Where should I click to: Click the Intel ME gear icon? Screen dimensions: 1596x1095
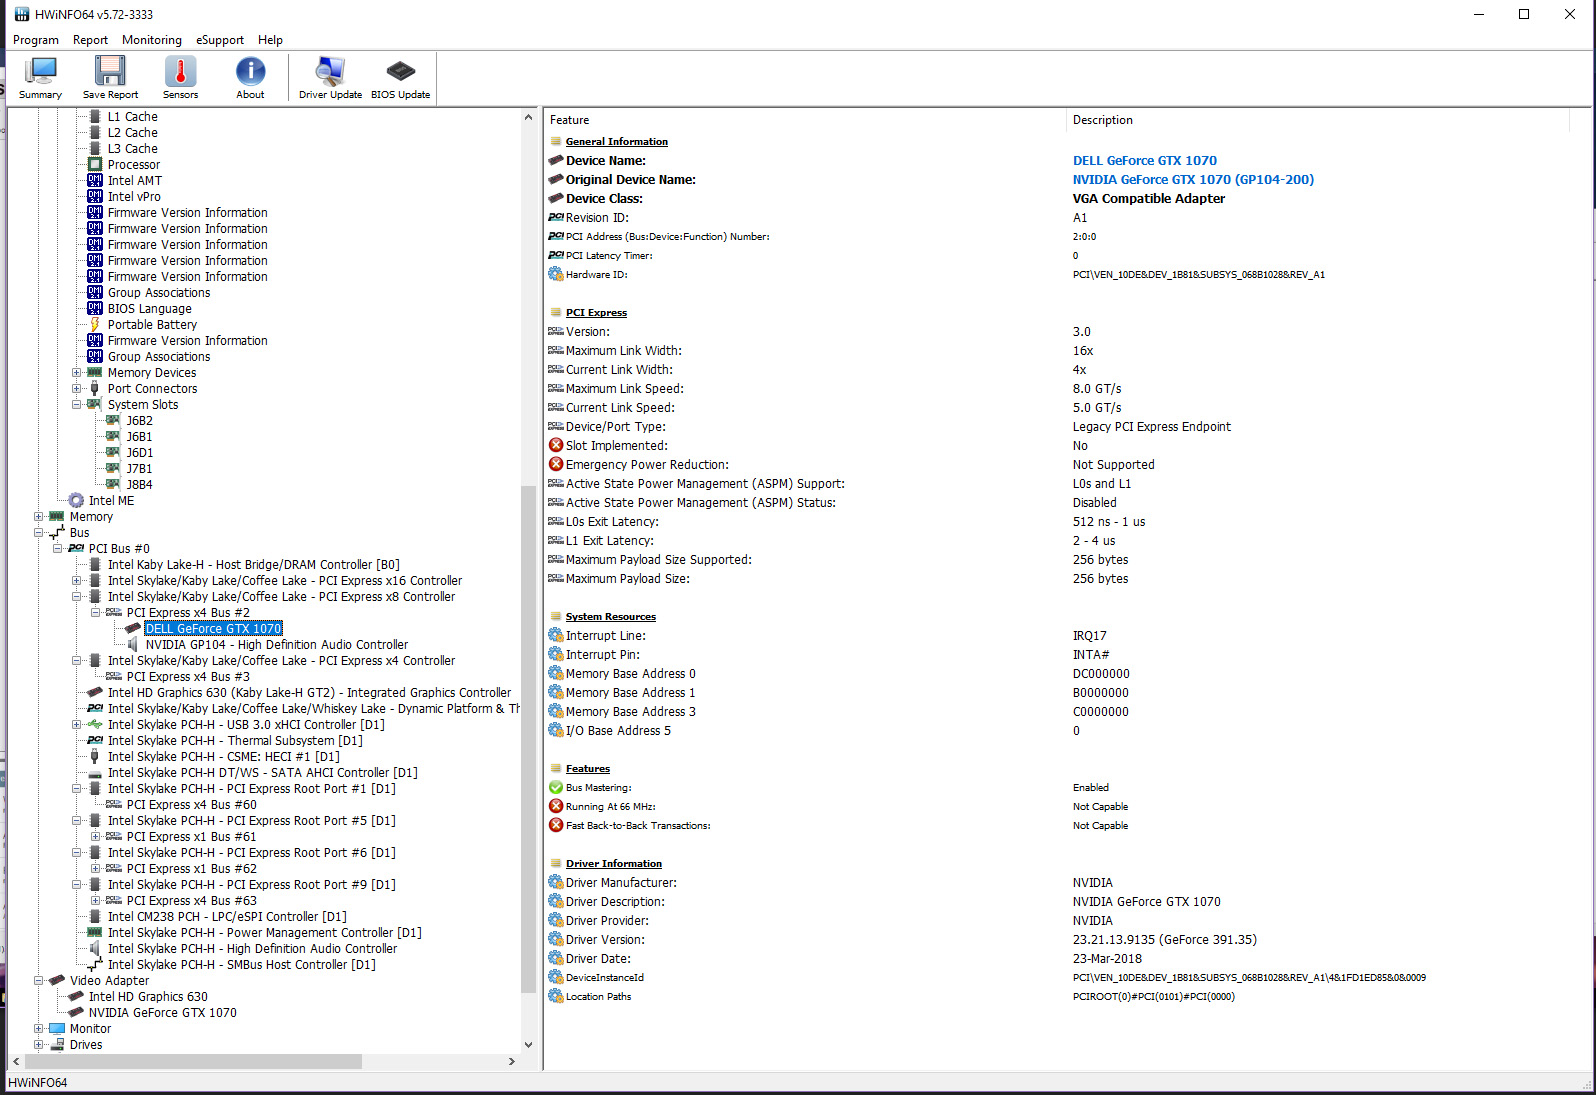pos(76,501)
